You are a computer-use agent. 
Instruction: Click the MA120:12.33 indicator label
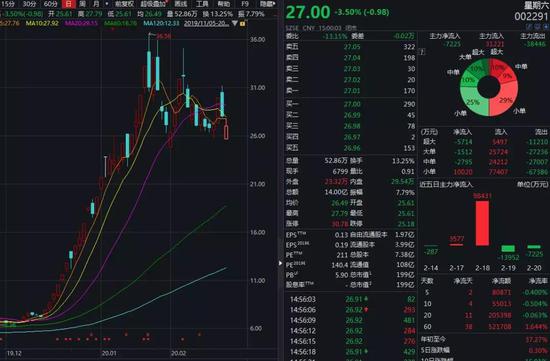point(161,23)
